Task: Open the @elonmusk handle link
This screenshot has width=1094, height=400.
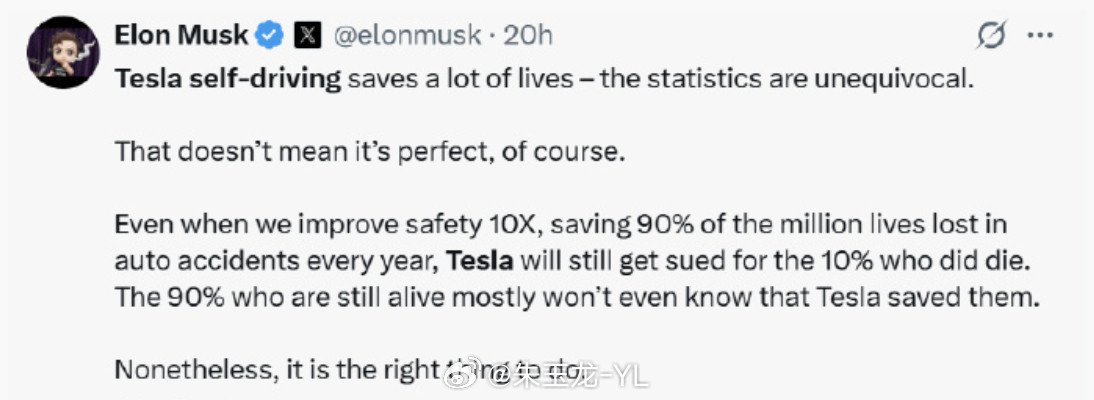Action: 409,37
